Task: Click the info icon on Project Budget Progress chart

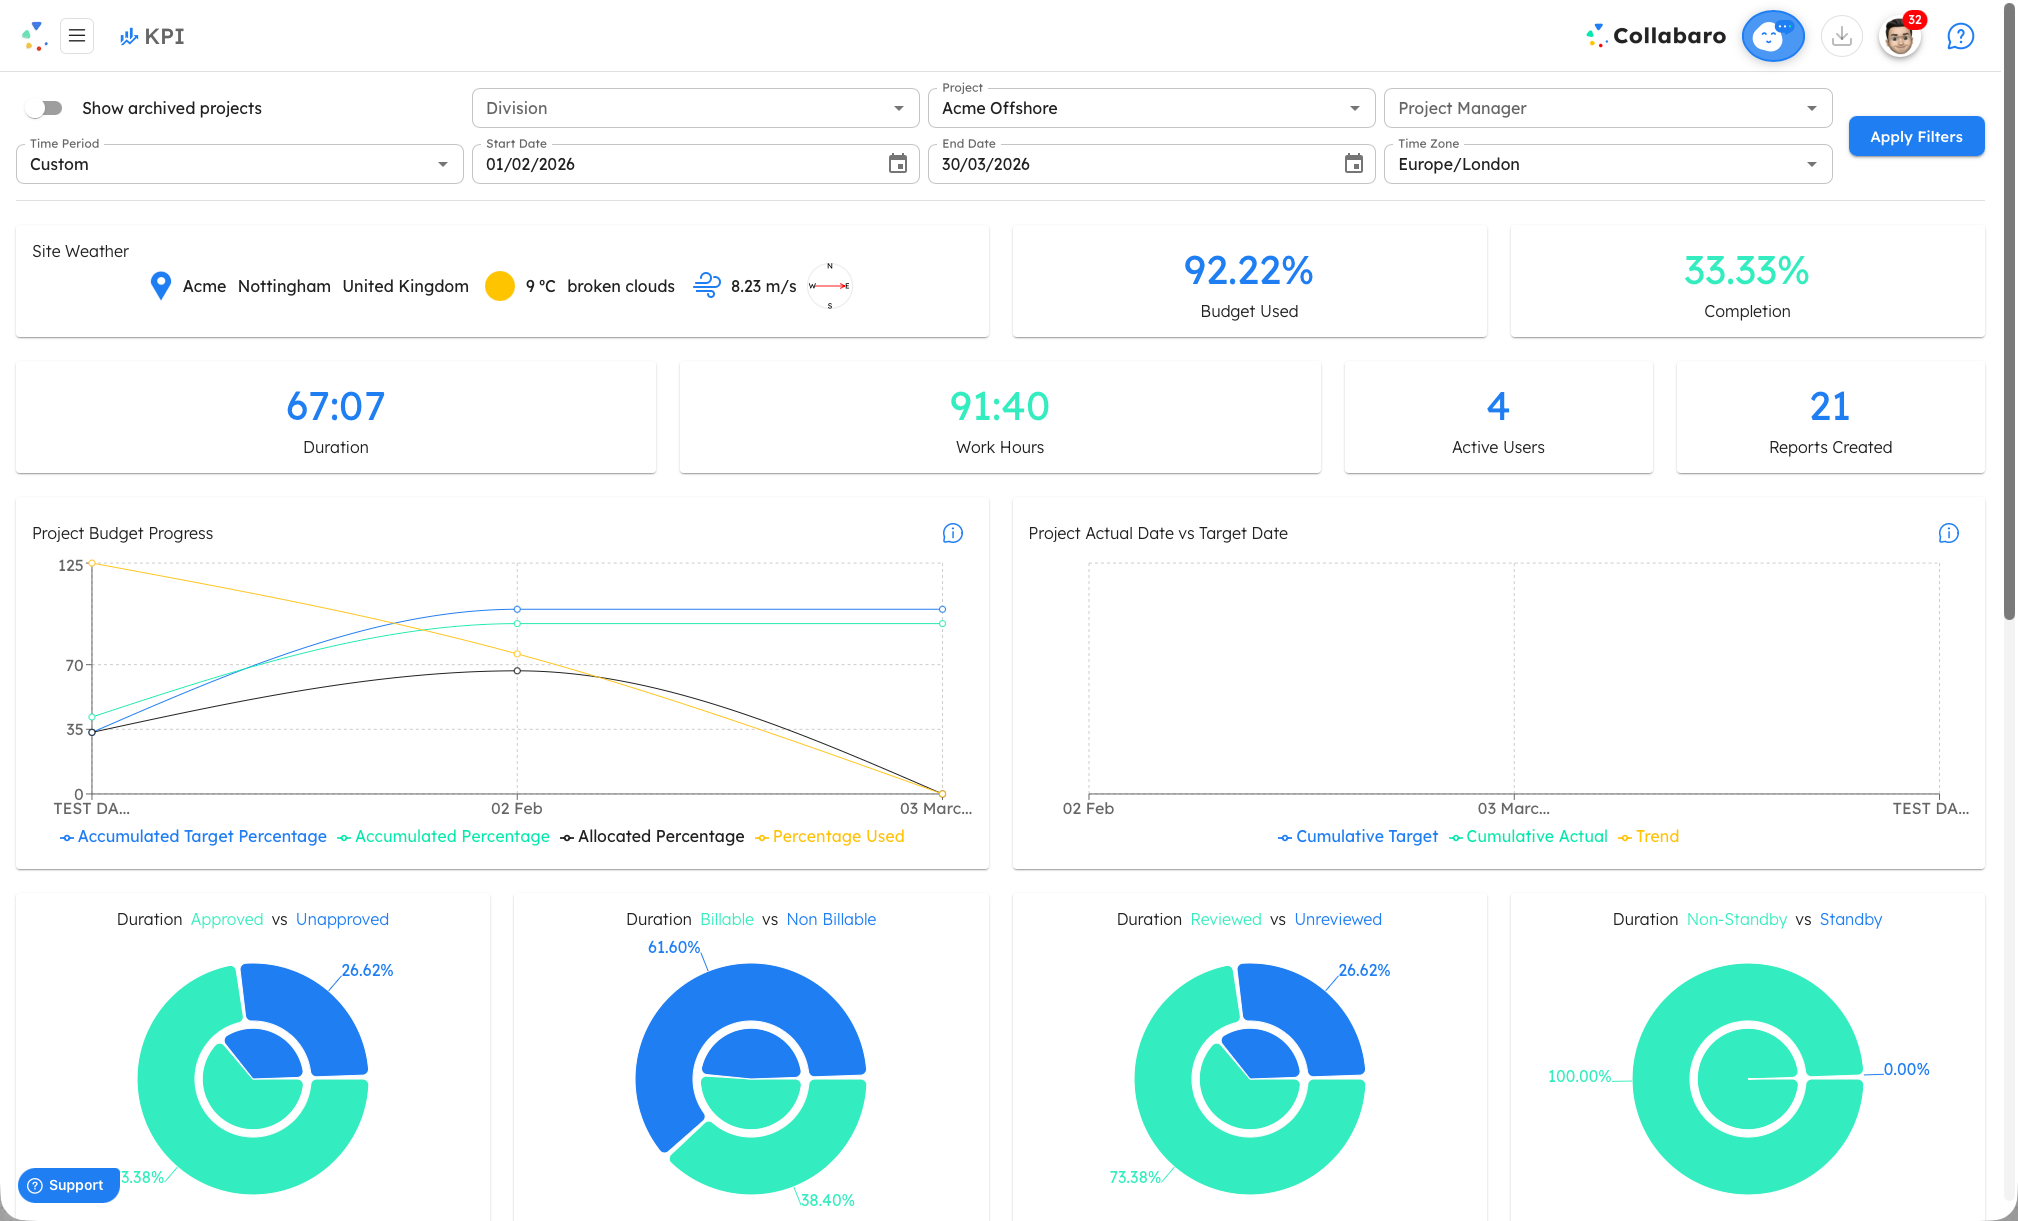Action: coord(951,533)
